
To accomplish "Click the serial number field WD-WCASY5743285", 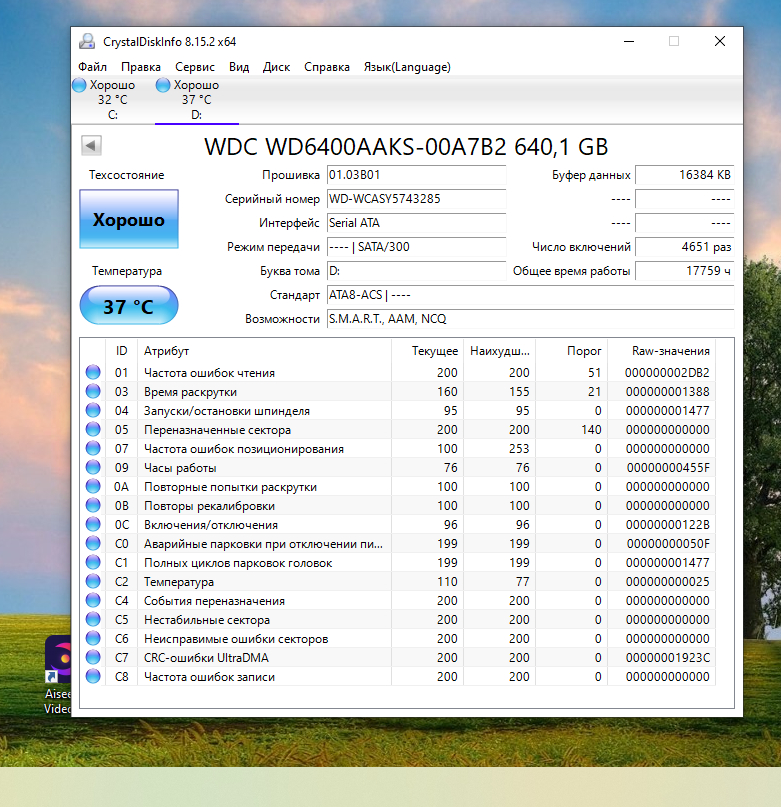I will [416, 199].
